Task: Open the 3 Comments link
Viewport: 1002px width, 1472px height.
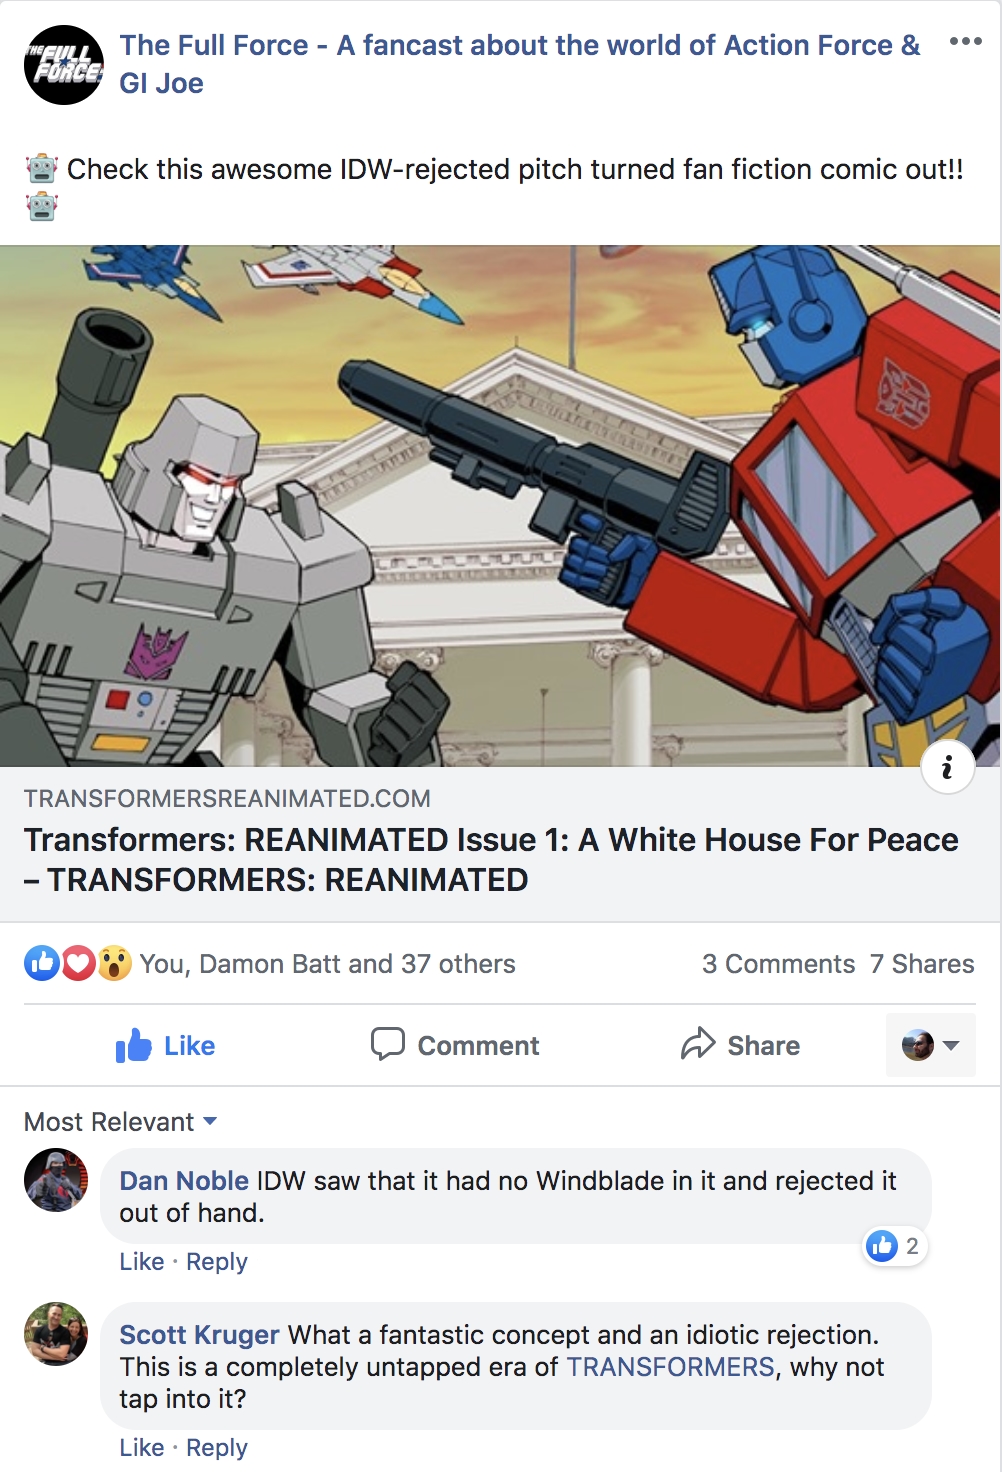Action: click(x=778, y=964)
